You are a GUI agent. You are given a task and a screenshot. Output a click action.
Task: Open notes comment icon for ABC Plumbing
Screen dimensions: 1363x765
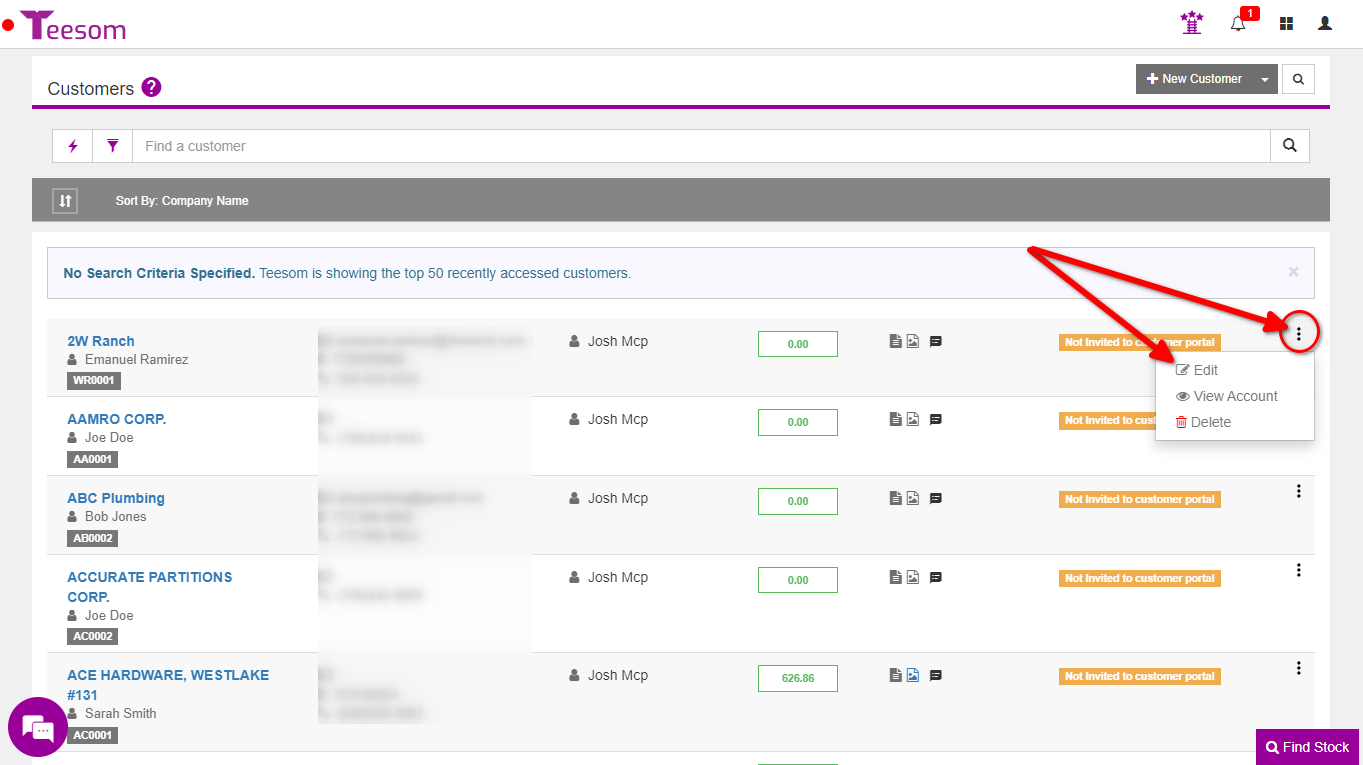tap(936, 498)
